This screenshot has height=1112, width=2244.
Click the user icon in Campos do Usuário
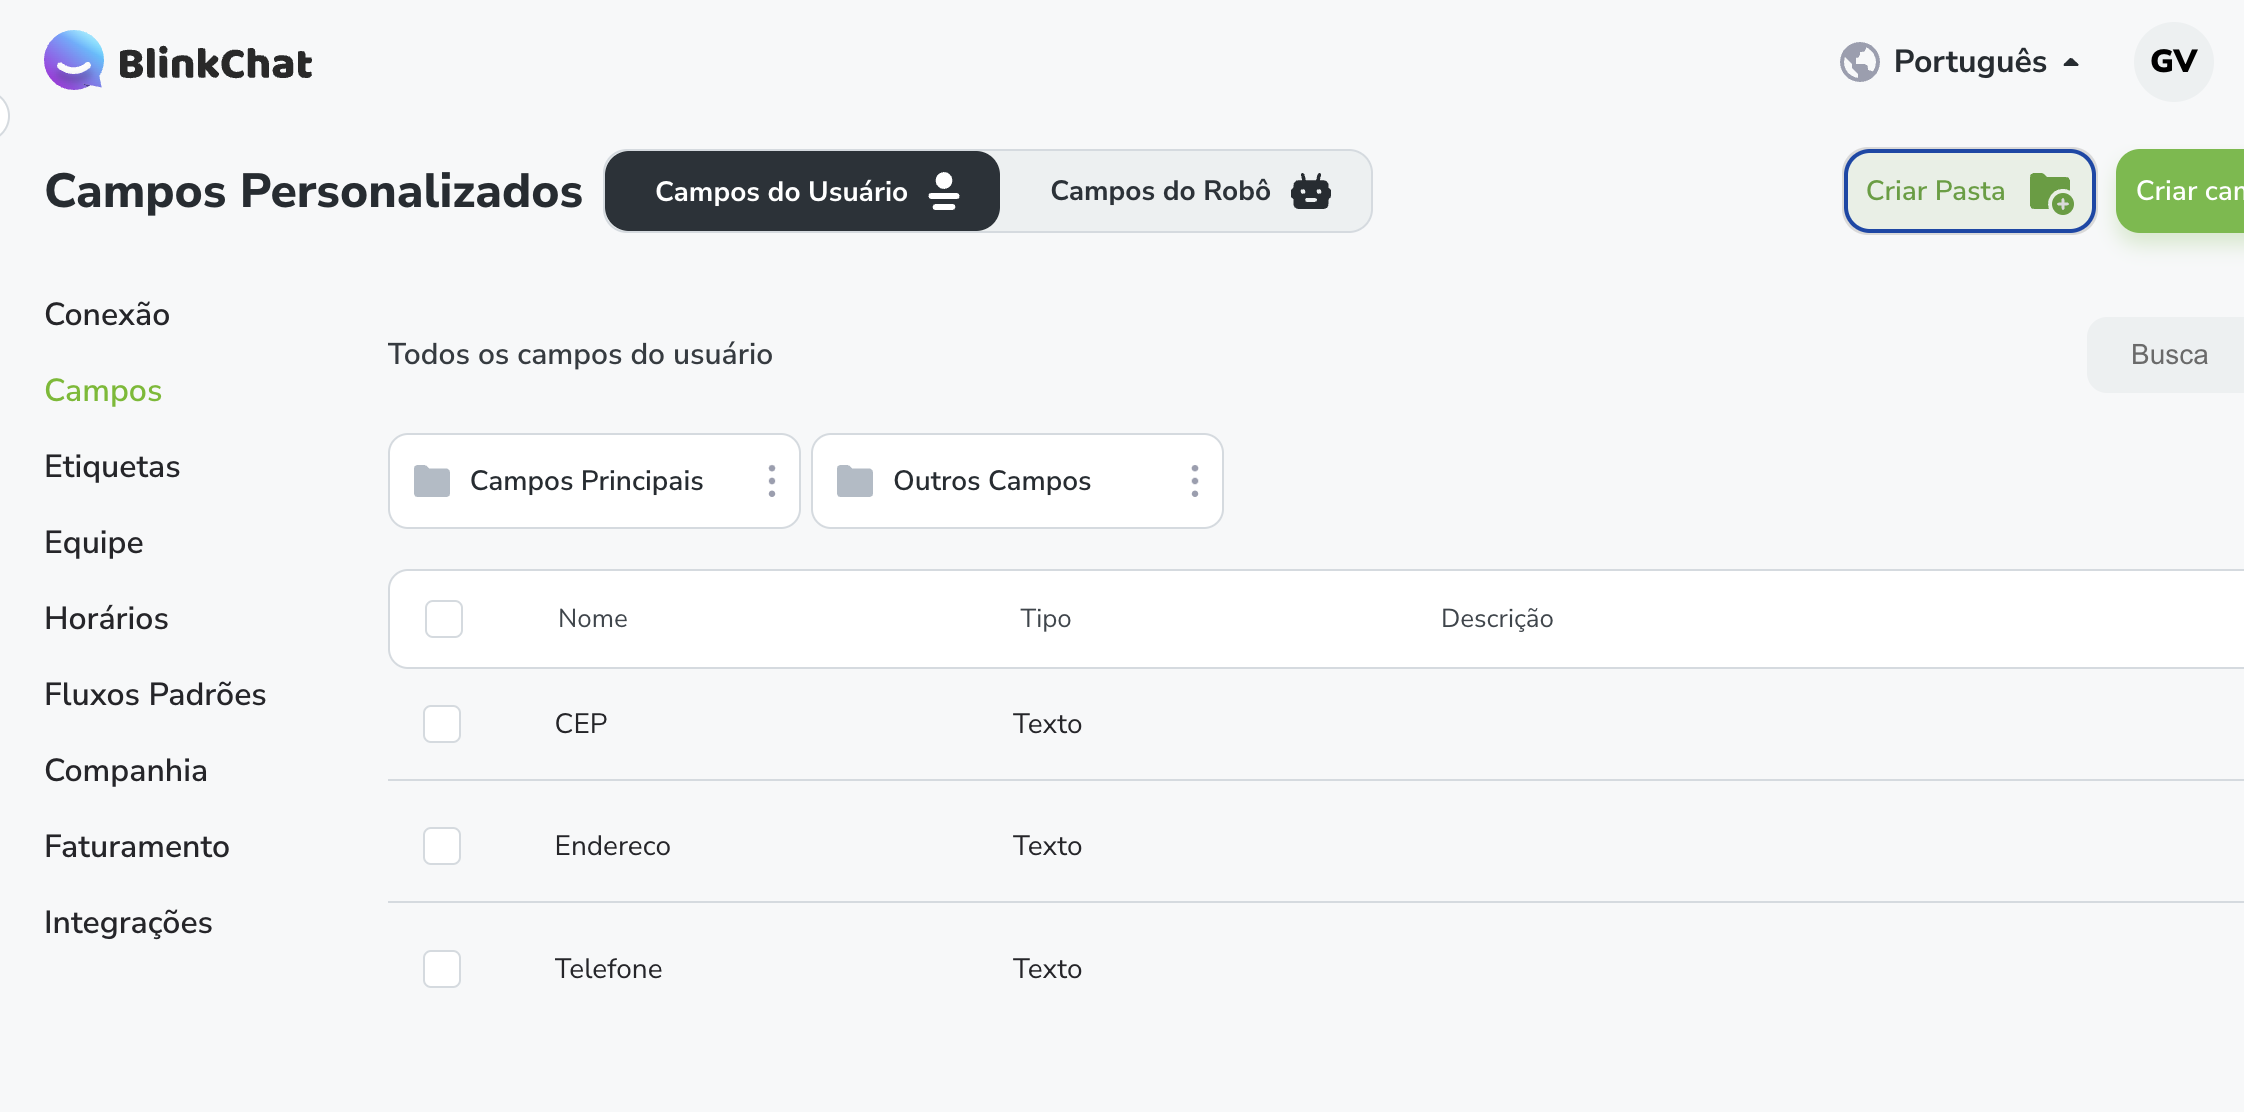pyautogui.click(x=944, y=191)
